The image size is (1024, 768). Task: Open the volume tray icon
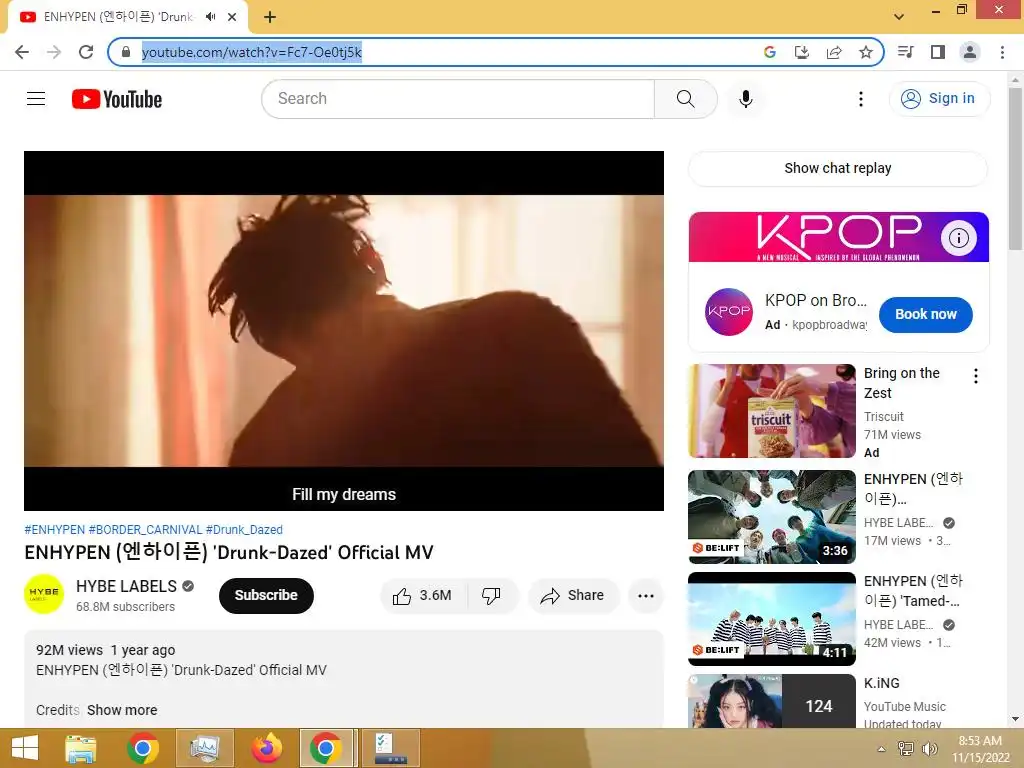(929, 749)
